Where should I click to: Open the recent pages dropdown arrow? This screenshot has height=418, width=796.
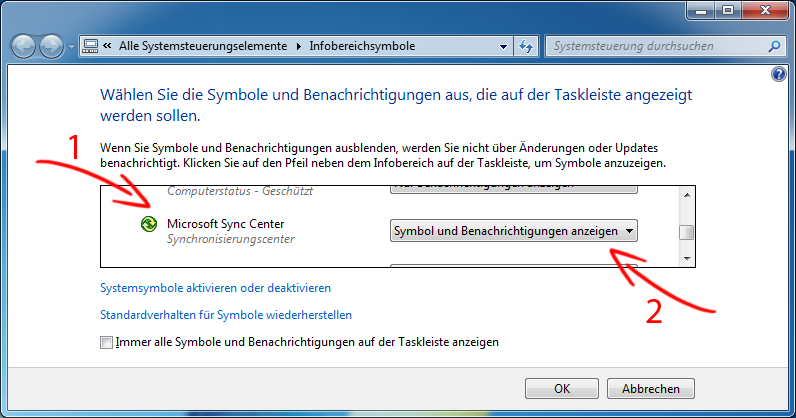pyautogui.click(x=71, y=47)
